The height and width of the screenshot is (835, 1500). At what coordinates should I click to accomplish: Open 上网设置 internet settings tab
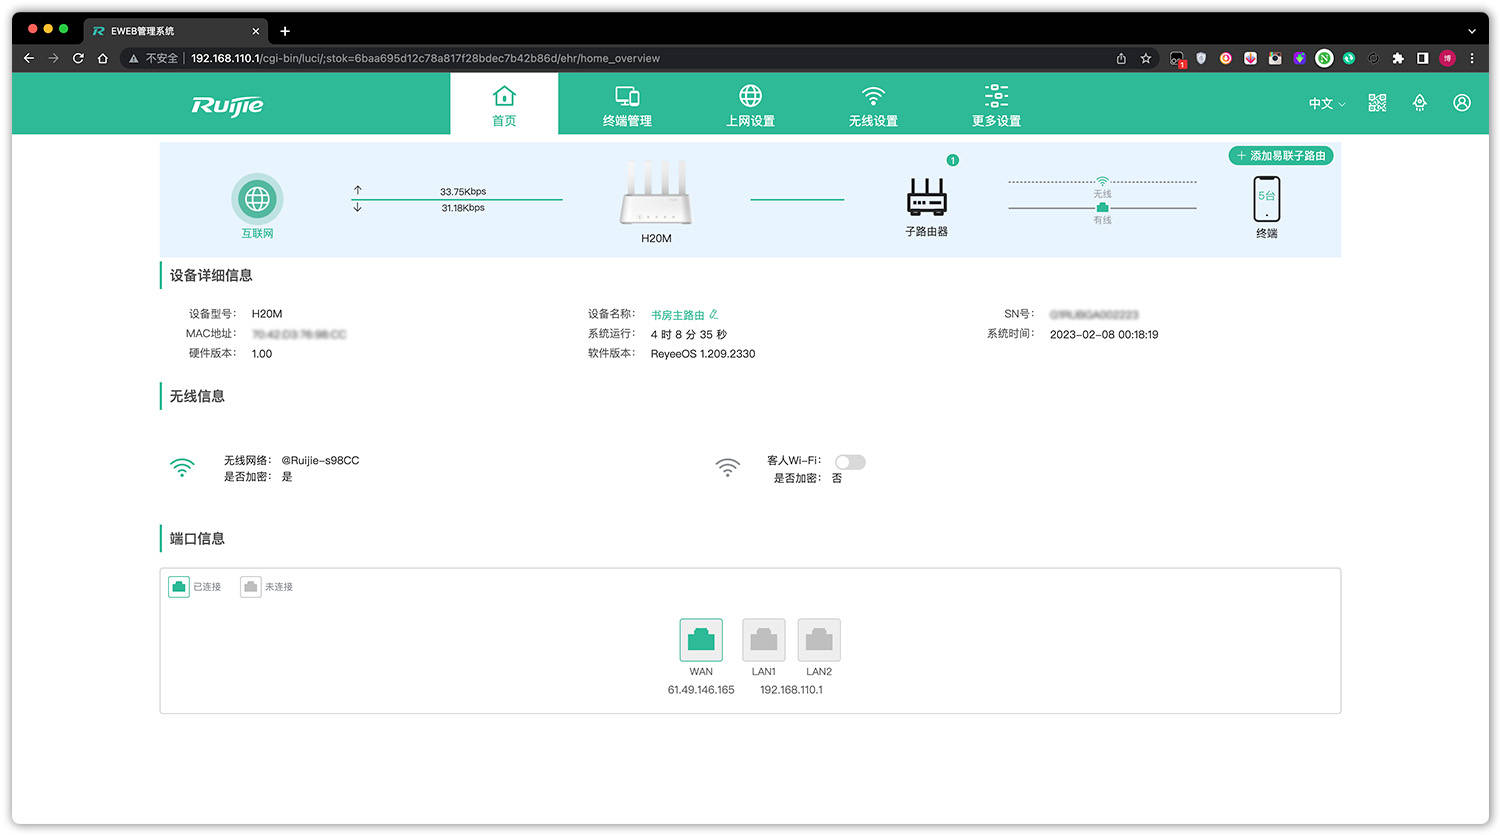pos(750,104)
